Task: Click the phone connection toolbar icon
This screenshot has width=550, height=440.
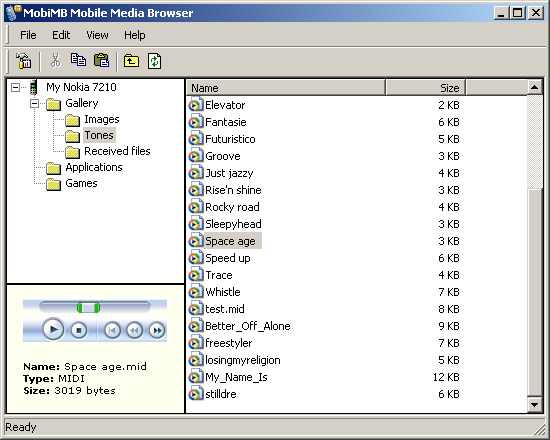Action: pyautogui.click(x=24, y=61)
